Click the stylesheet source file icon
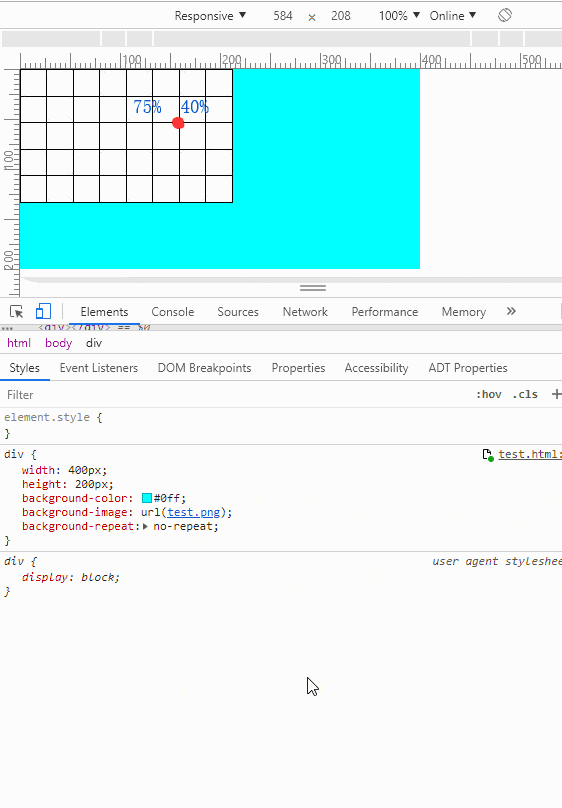The width and height of the screenshot is (562, 808). tap(487, 454)
